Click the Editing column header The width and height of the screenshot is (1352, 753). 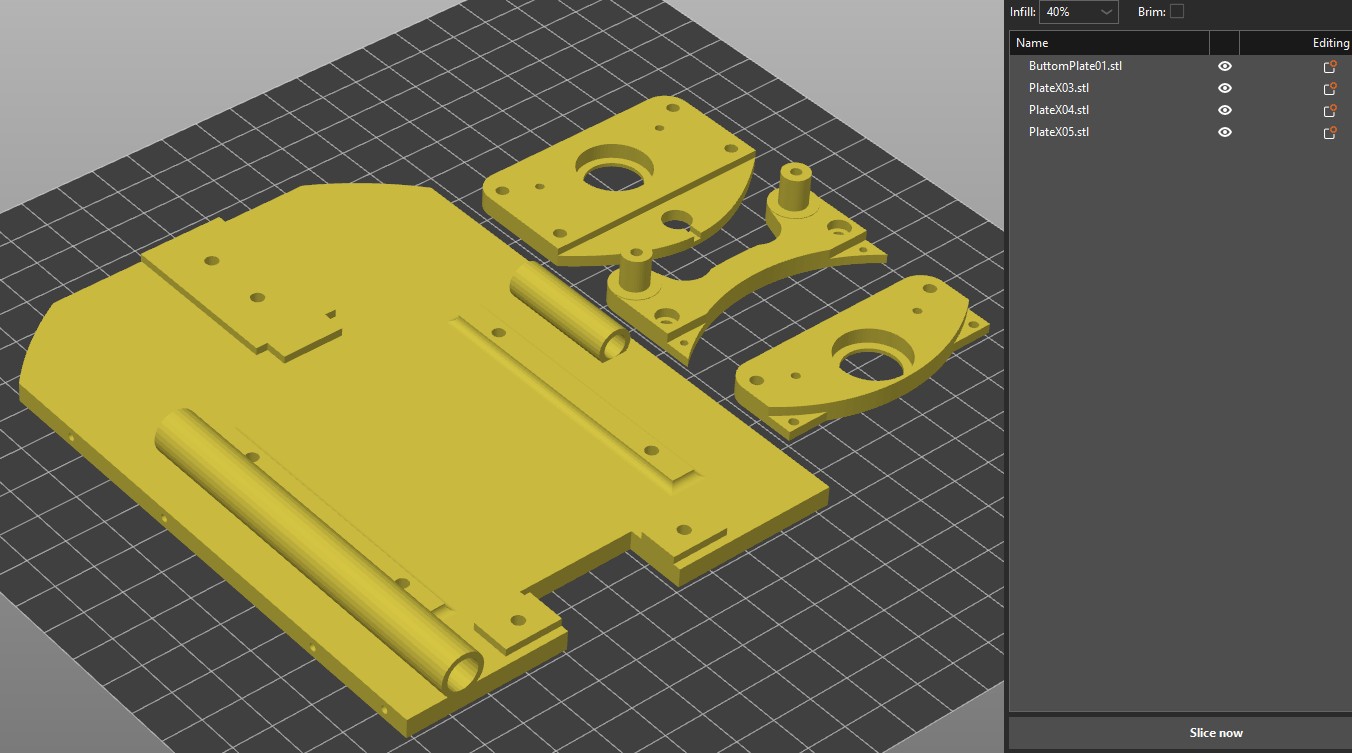click(1330, 43)
